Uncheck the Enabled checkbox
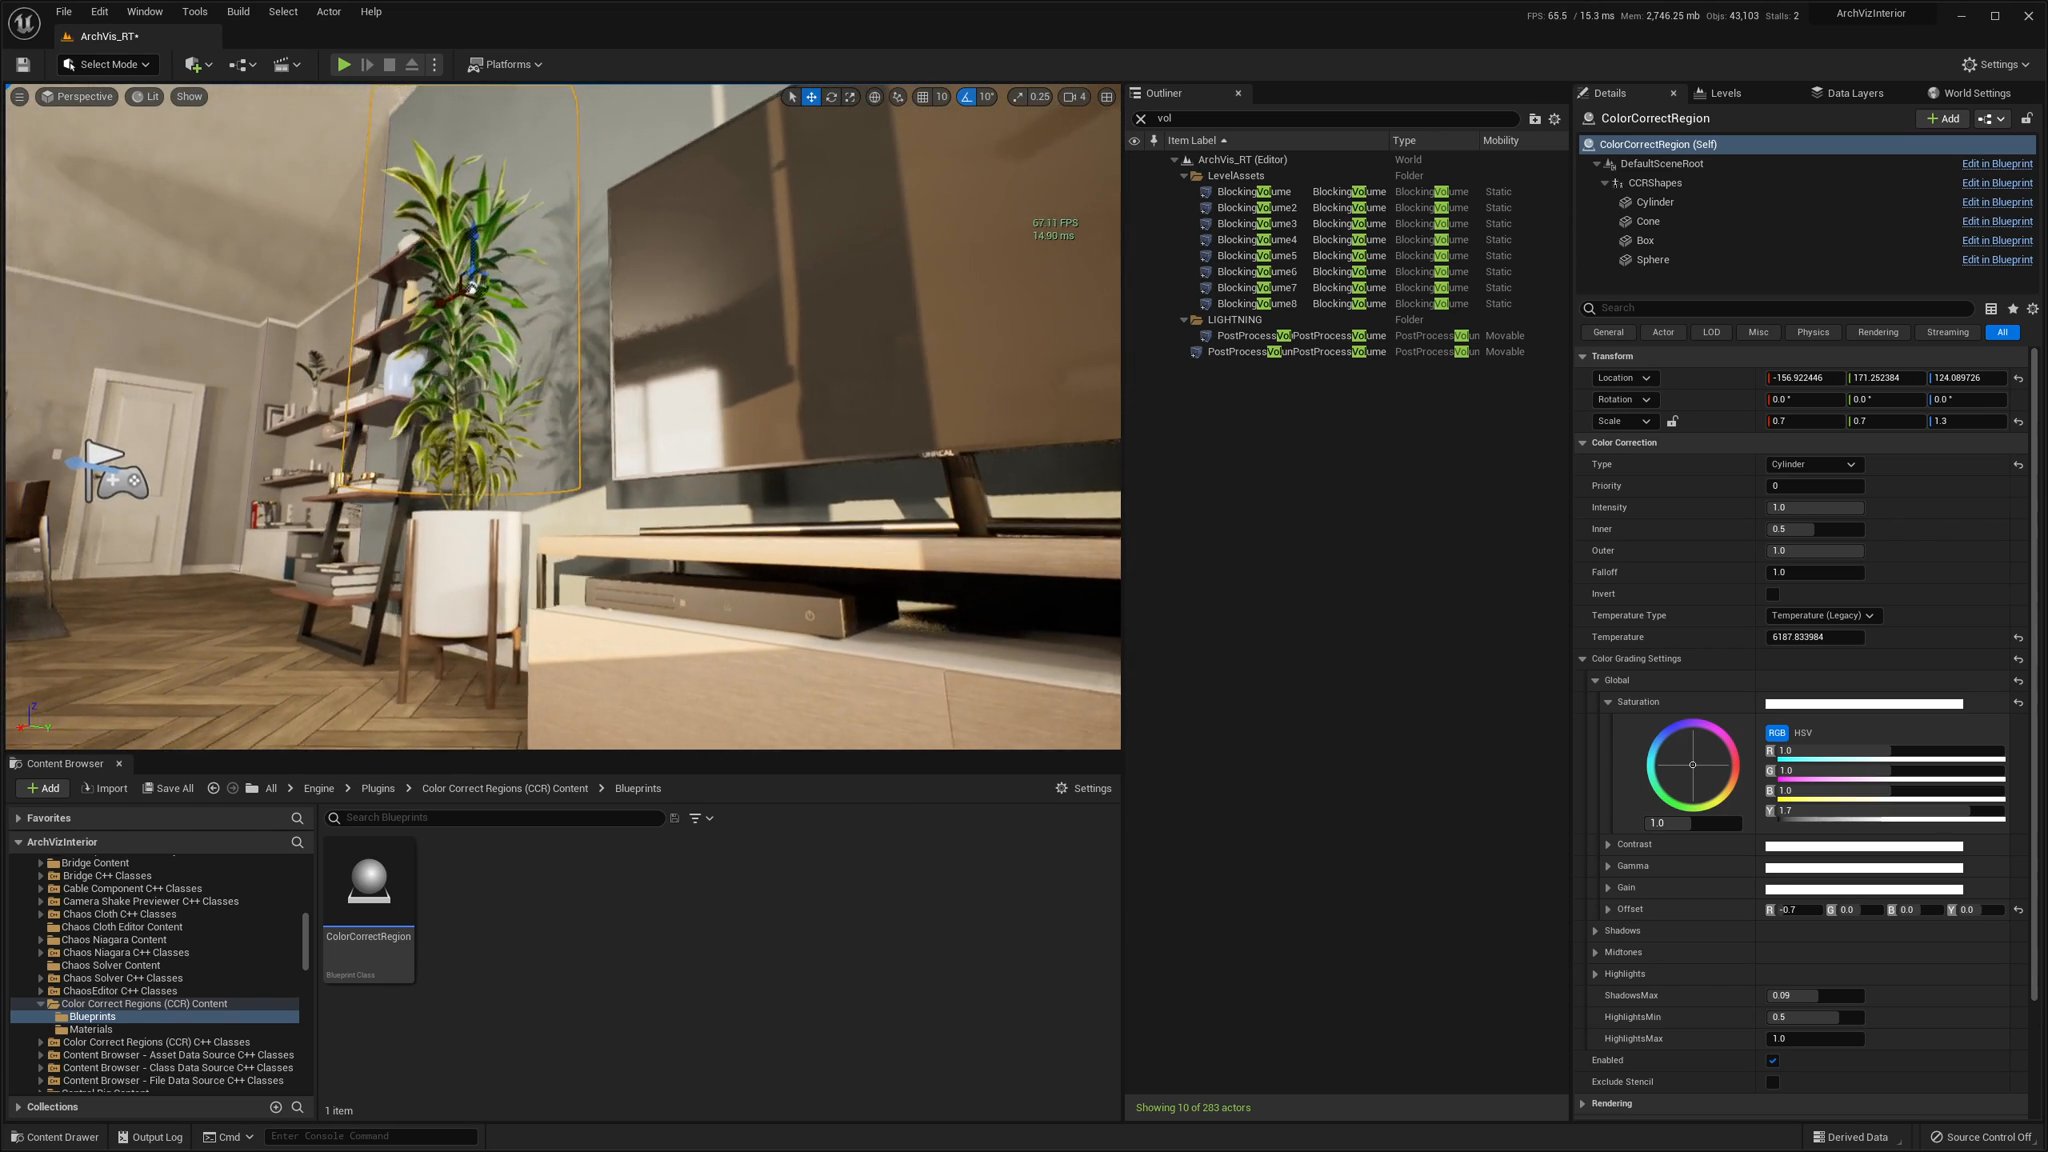Screen dimensions: 2048x1152 click(1772, 1061)
